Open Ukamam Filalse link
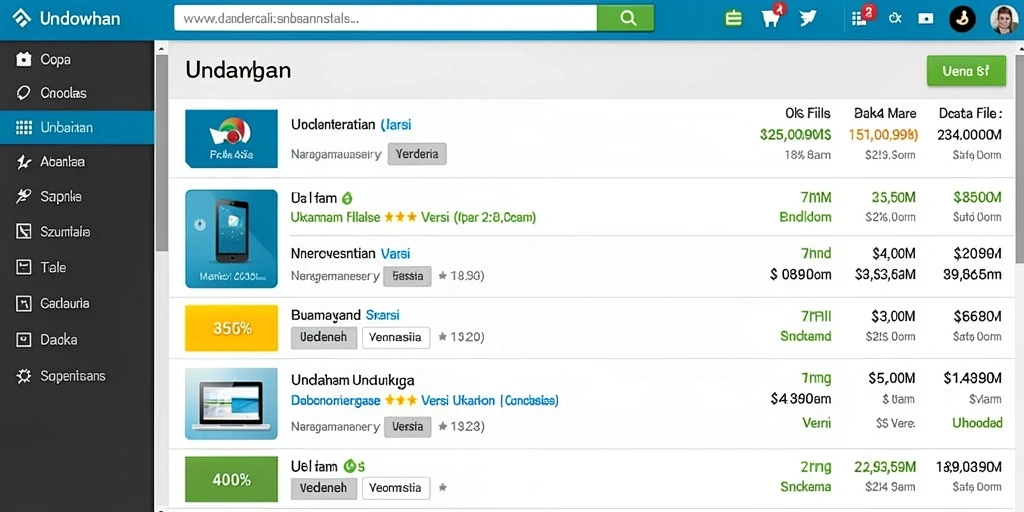 tap(335, 217)
